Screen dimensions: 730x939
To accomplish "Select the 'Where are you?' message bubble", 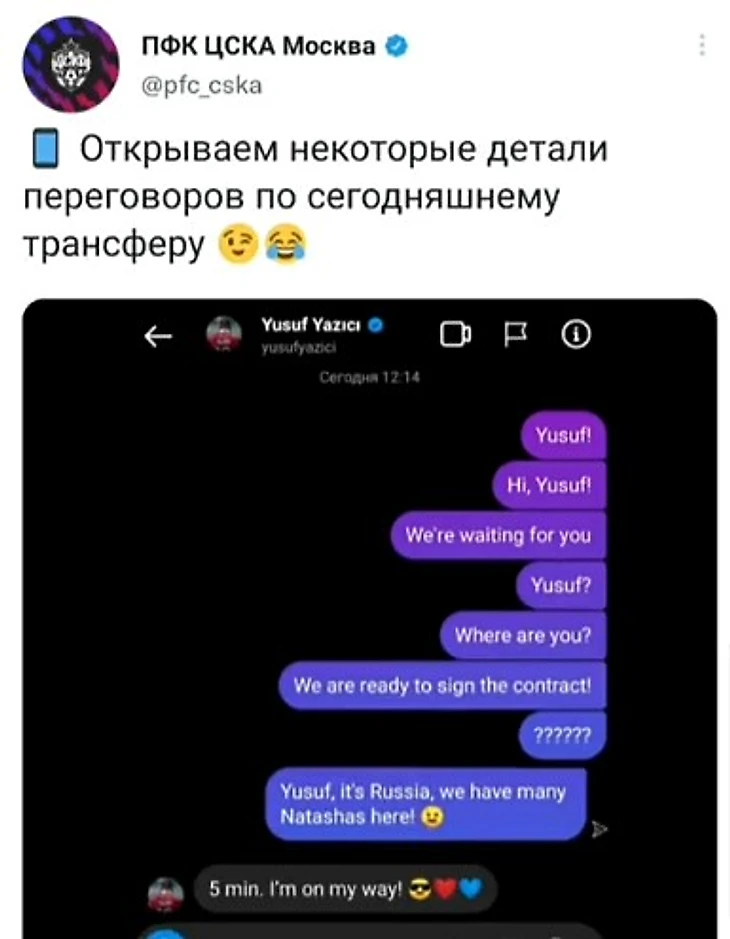I will click(523, 635).
